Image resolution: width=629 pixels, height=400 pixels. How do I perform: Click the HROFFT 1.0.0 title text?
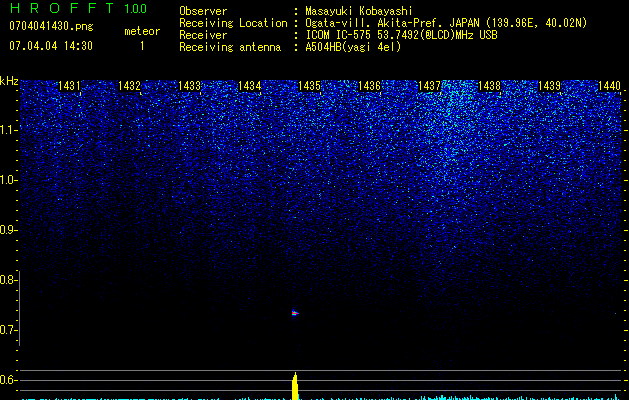coord(79,8)
